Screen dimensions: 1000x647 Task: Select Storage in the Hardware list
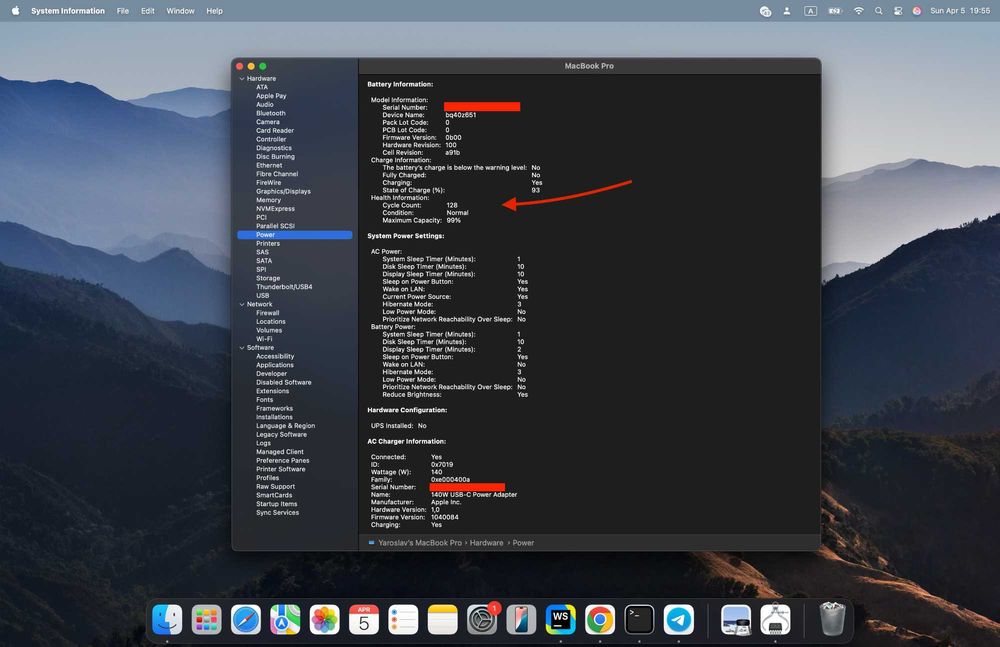268,278
